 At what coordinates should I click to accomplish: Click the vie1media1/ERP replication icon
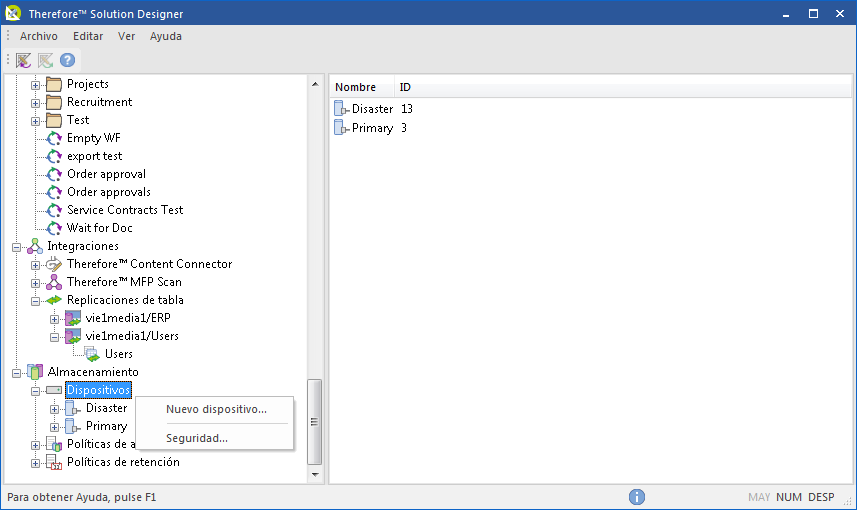pyautogui.click(x=73, y=318)
